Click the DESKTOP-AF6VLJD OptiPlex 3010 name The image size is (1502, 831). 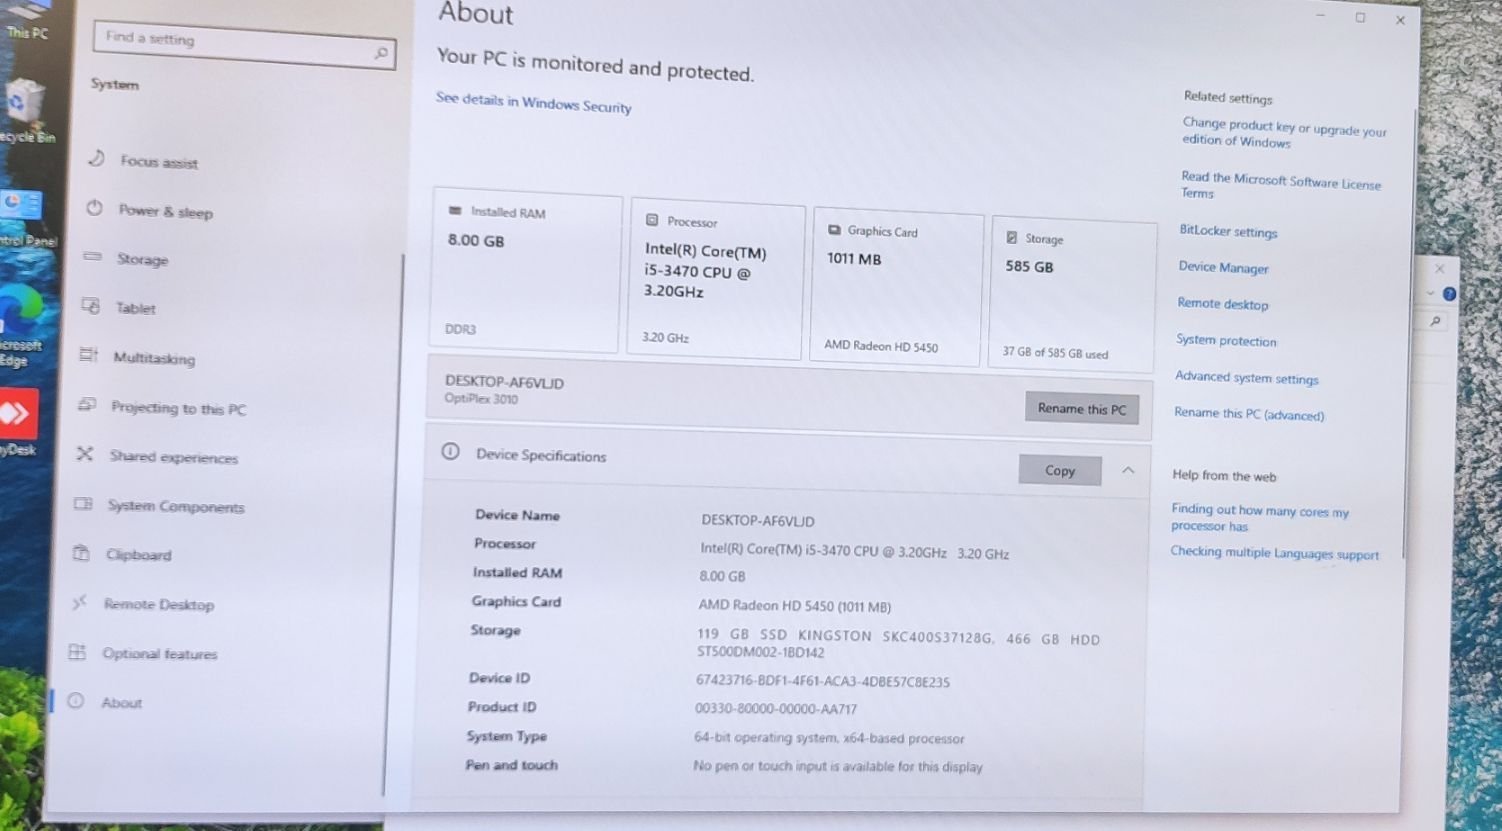click(504, 389)
